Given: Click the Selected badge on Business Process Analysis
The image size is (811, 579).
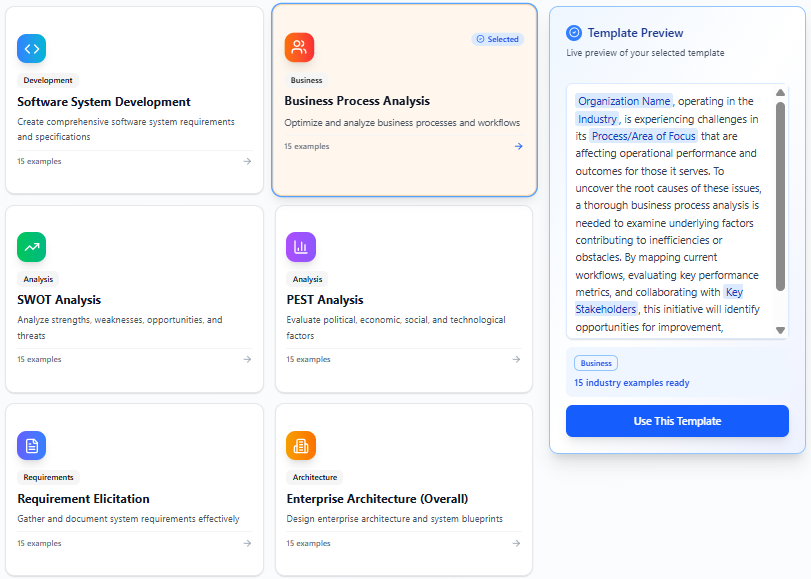Looking at the screenshot, I should [498, 38].
